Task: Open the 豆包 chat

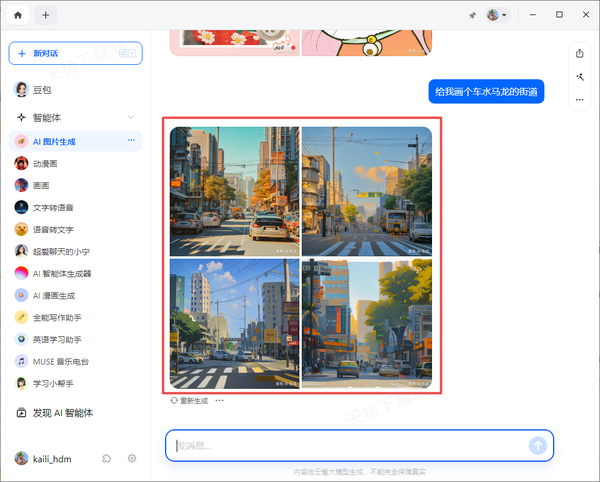Action: [x=42, y=89]
